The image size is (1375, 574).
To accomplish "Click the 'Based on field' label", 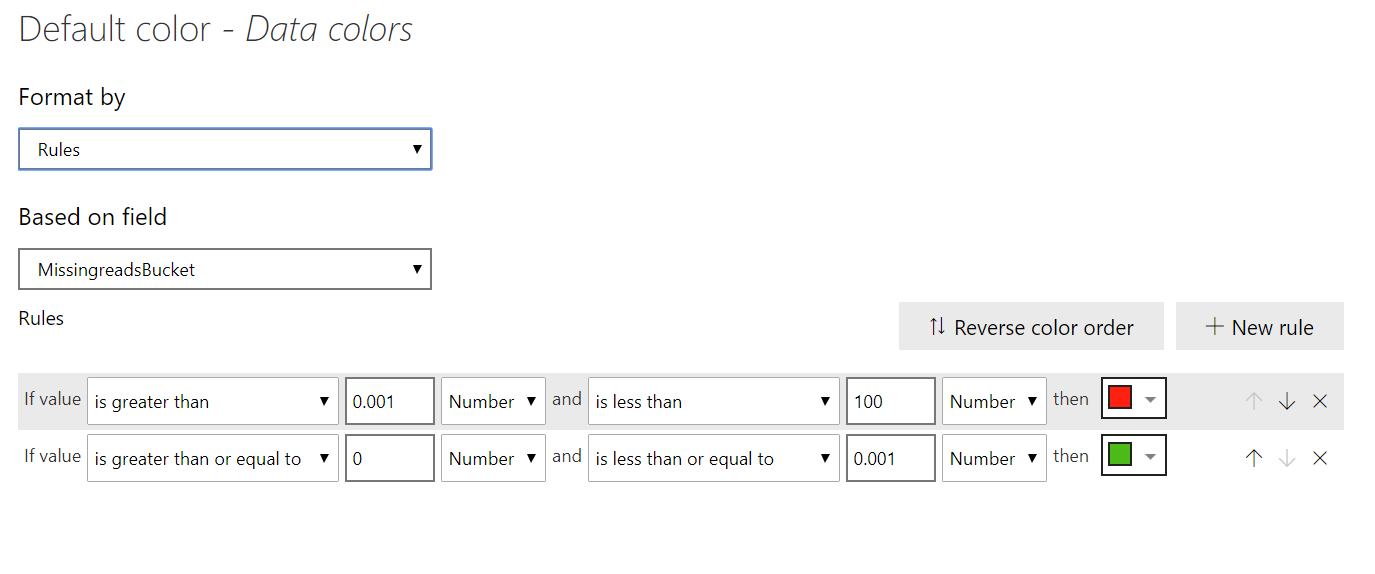I will tap(93, 217).
